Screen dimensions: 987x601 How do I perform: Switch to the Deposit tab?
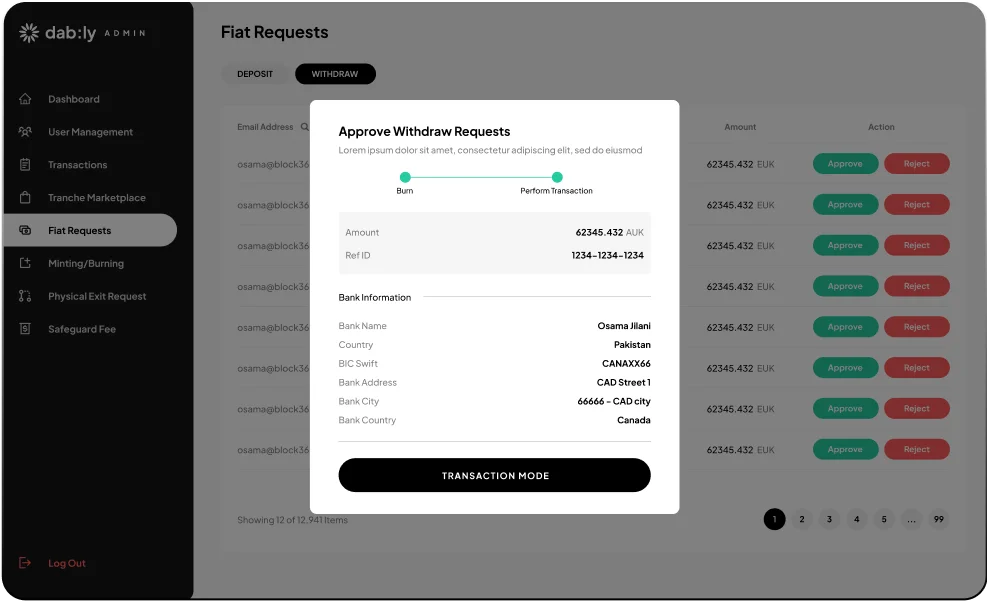255,74
